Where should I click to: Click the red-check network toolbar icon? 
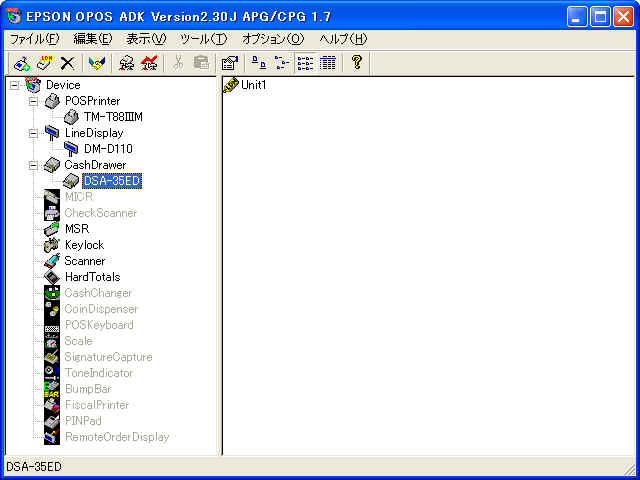(149, 63)
